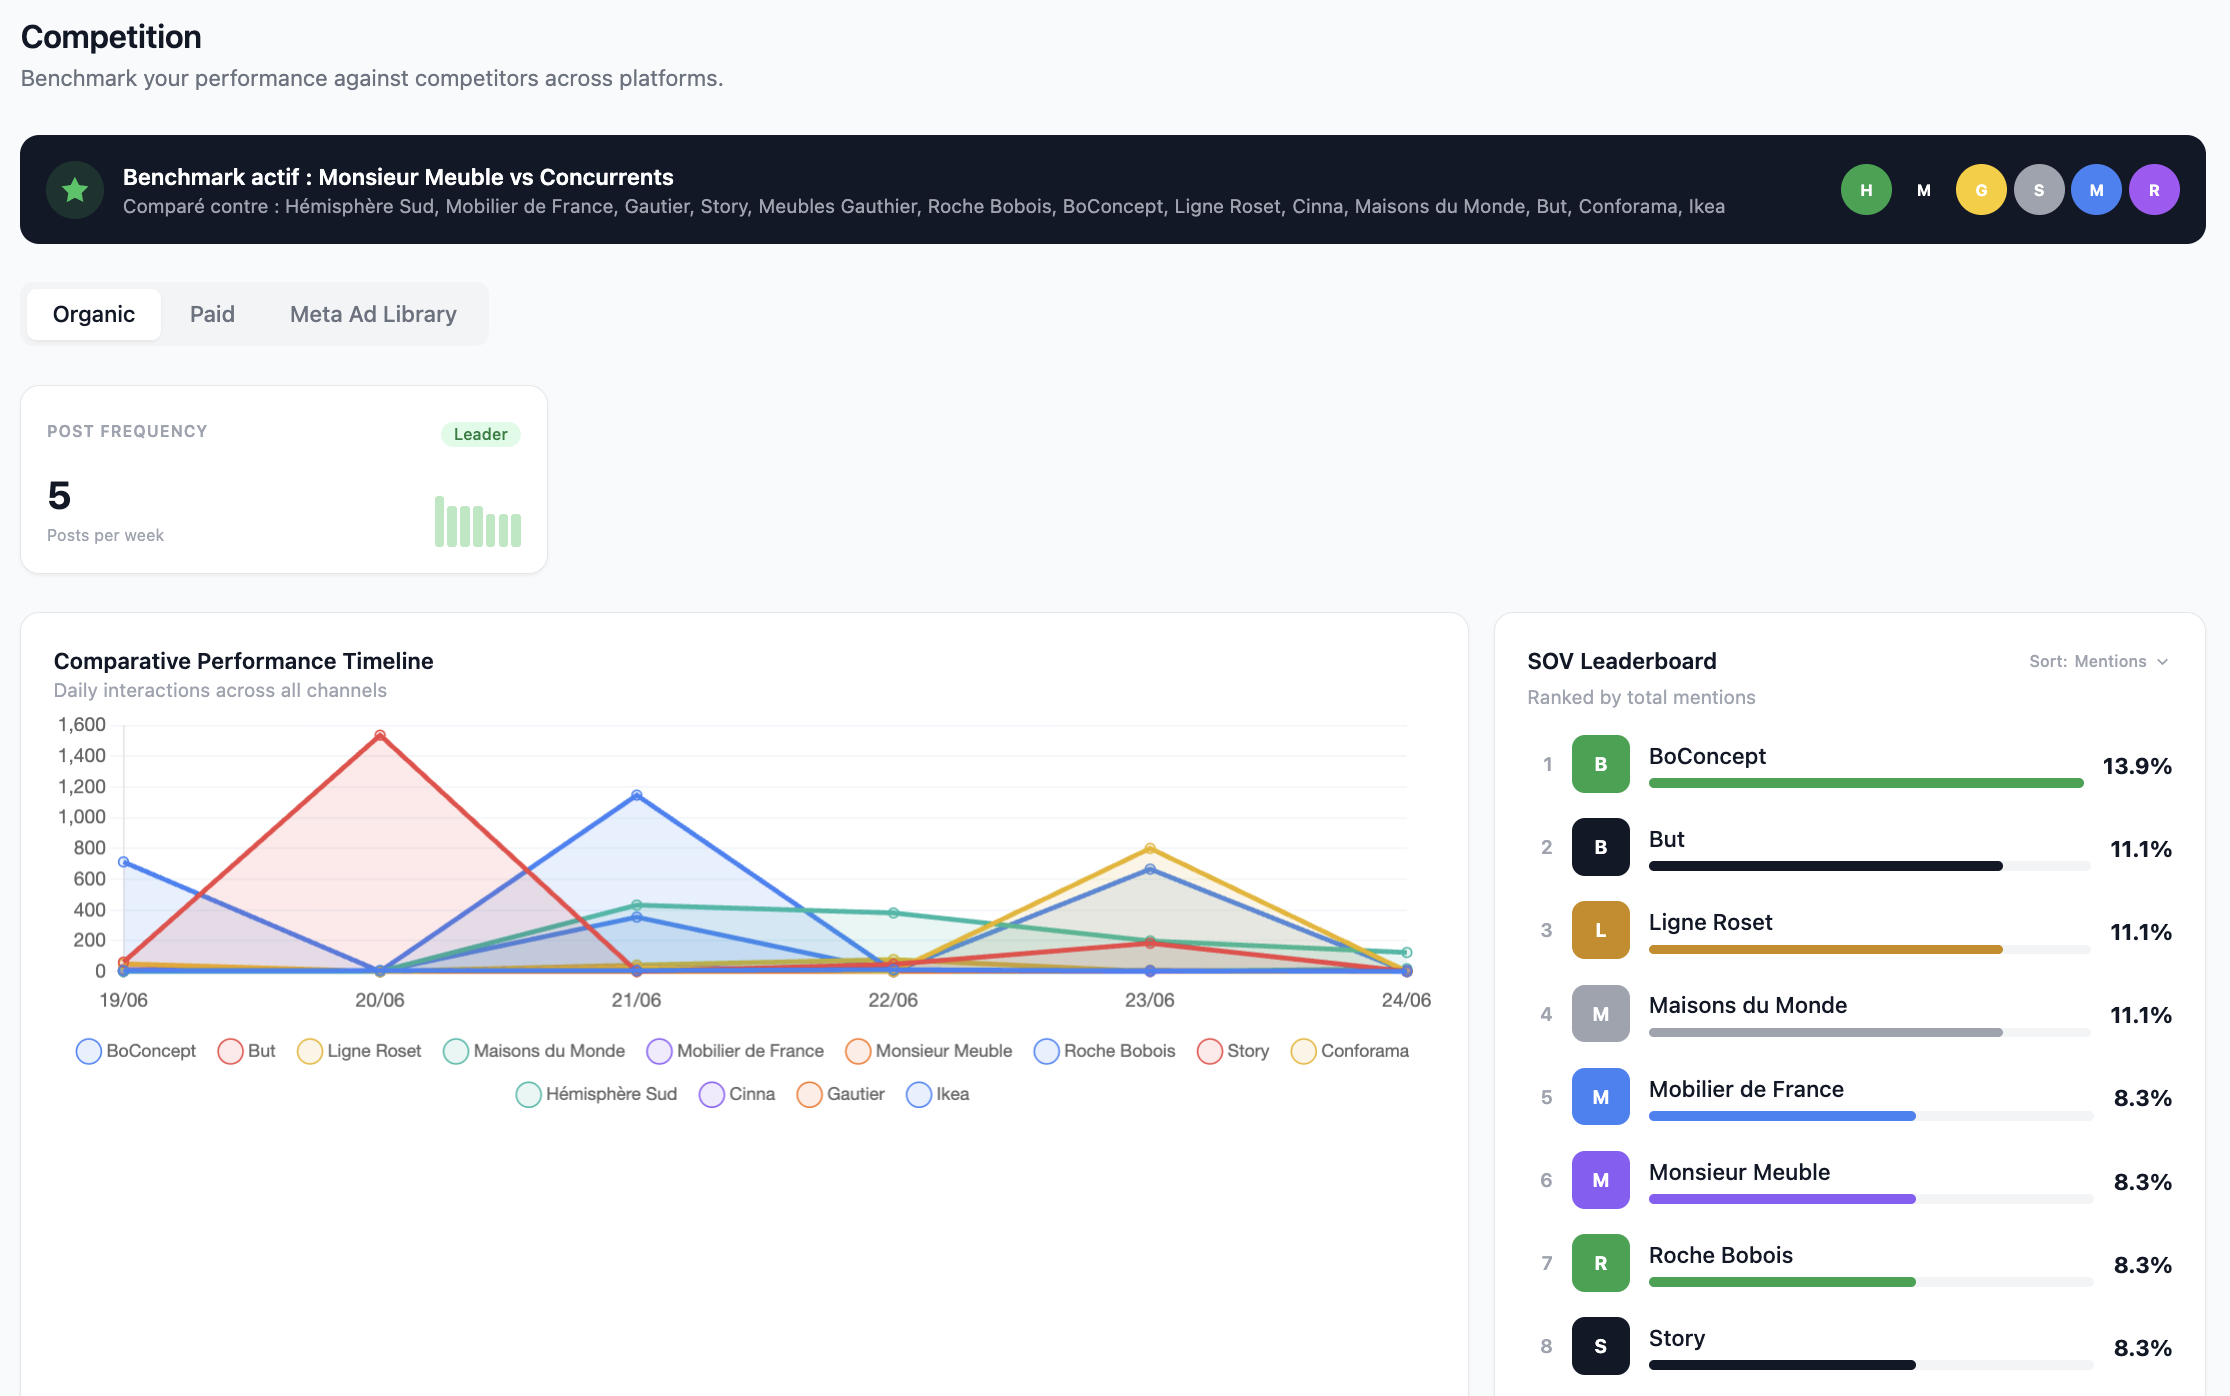Click Mobilier de France's blue M badge
Viewport: 2230px width, 1396px height.
pyautogui.click(x=1601, y=1097)
